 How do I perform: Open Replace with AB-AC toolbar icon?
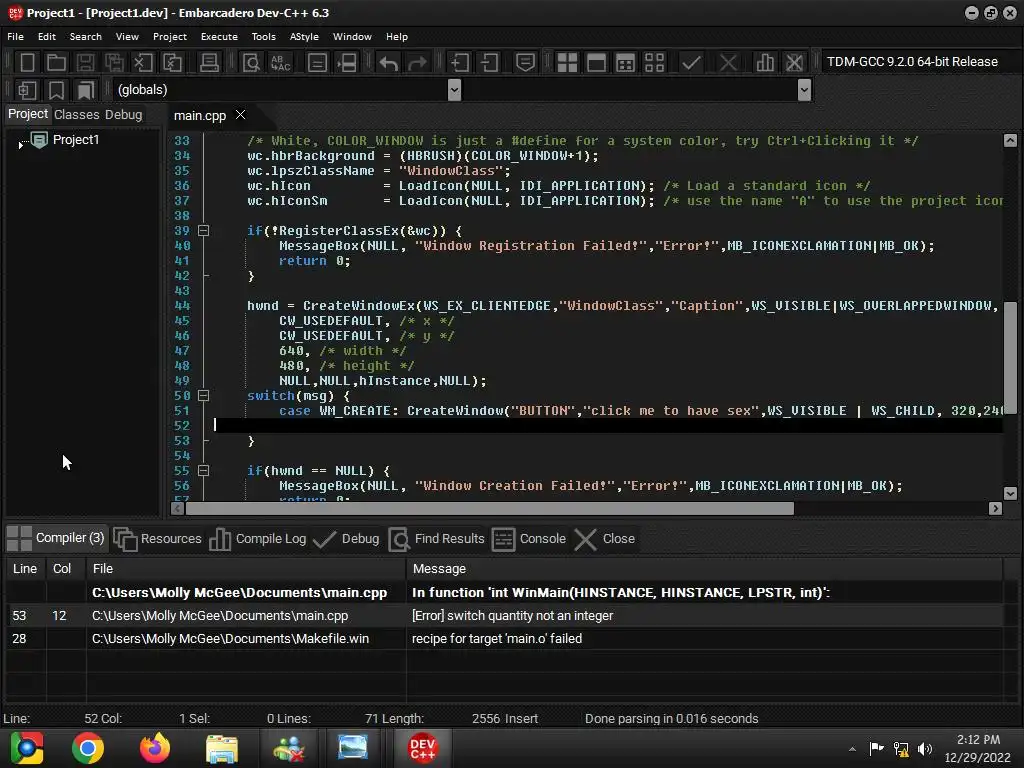pyautogui.click(x=280, y=63)
